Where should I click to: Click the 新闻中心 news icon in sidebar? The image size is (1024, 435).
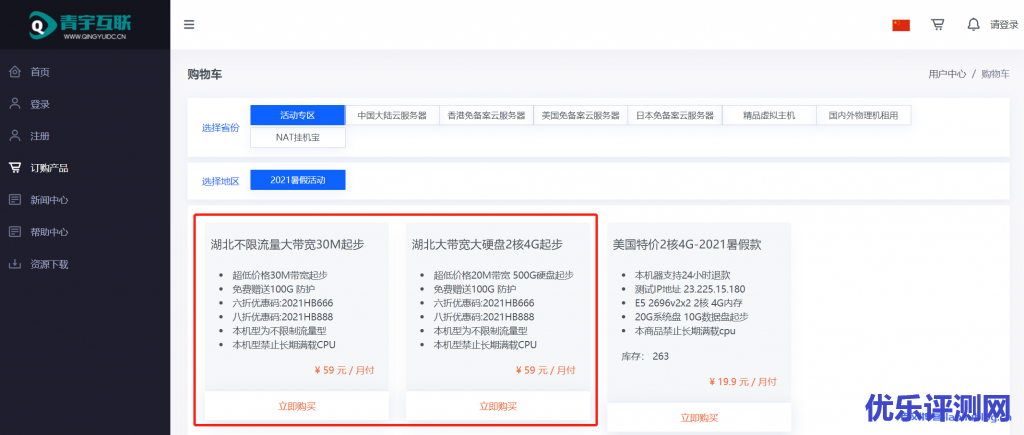[14, 200]
